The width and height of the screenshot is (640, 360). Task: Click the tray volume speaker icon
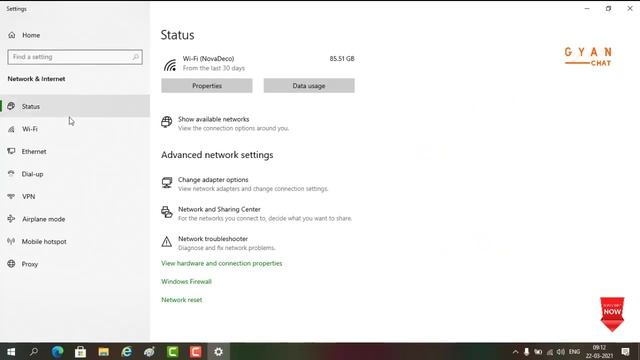pyautogui.click(x=561, y=352)
